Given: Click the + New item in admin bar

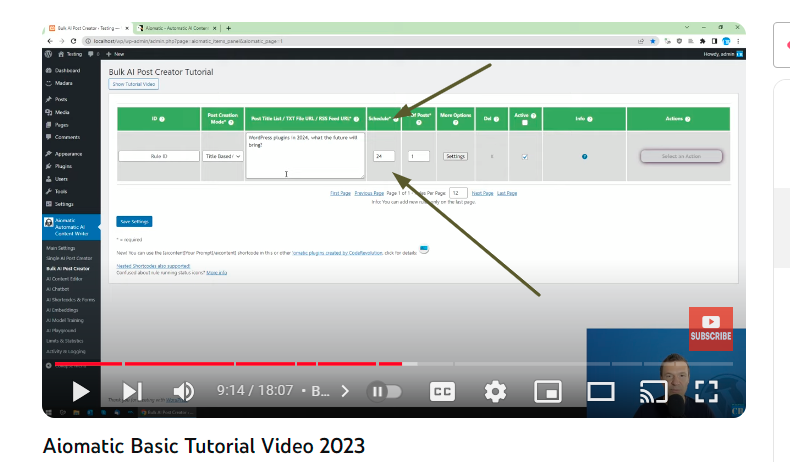Looking at the screenshot, I should 115,54.
